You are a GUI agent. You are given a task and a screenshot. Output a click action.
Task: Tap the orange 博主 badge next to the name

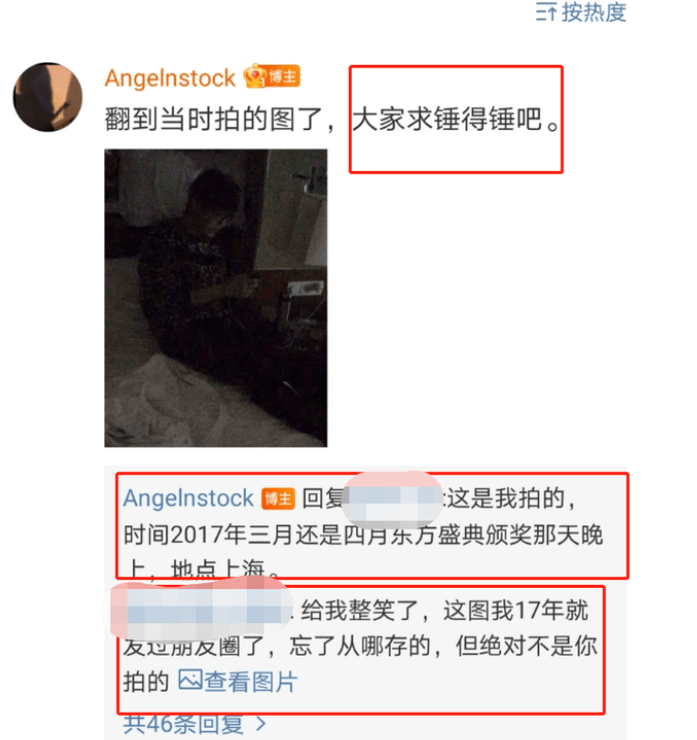point(283,76)
